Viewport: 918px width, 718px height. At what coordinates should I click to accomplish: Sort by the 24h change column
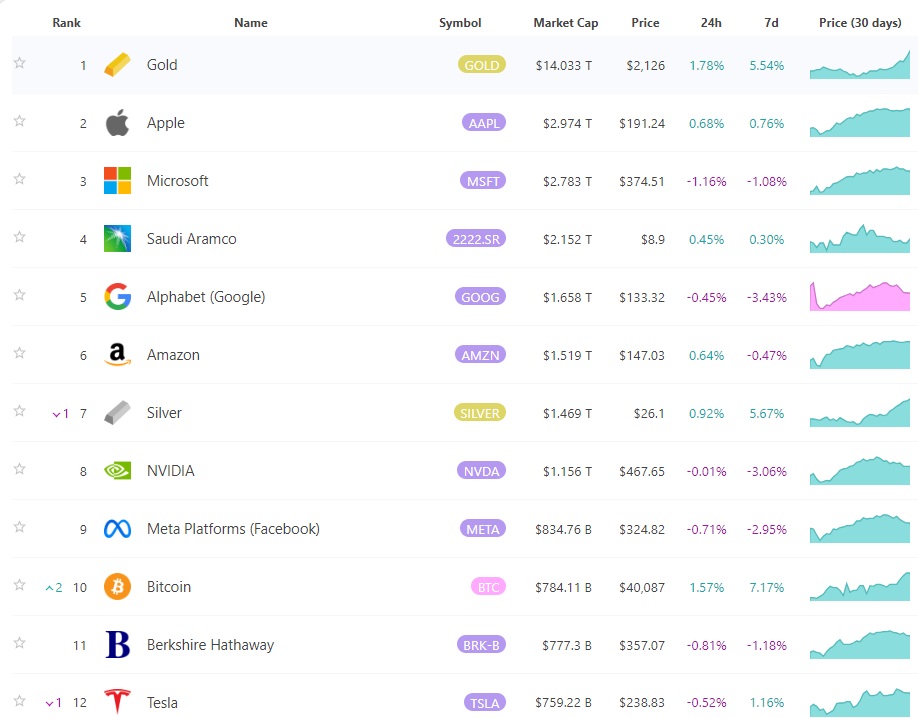point(711,23)
